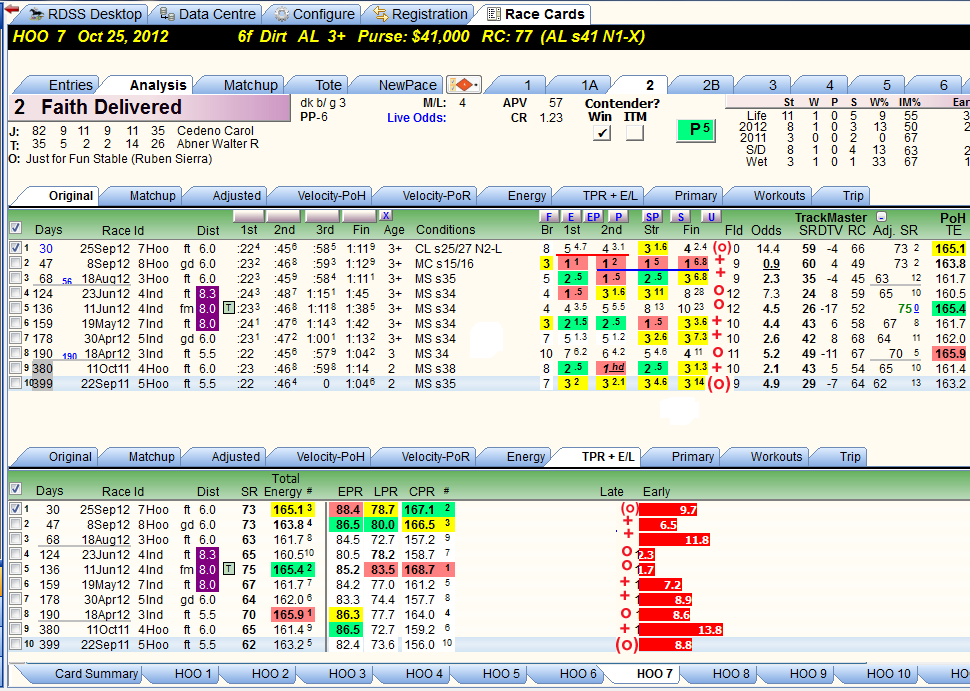Click the T icon in the TPR + E/L table's 11Jun12 row
This screenshot has height=691, width=970.
(228, 569)
